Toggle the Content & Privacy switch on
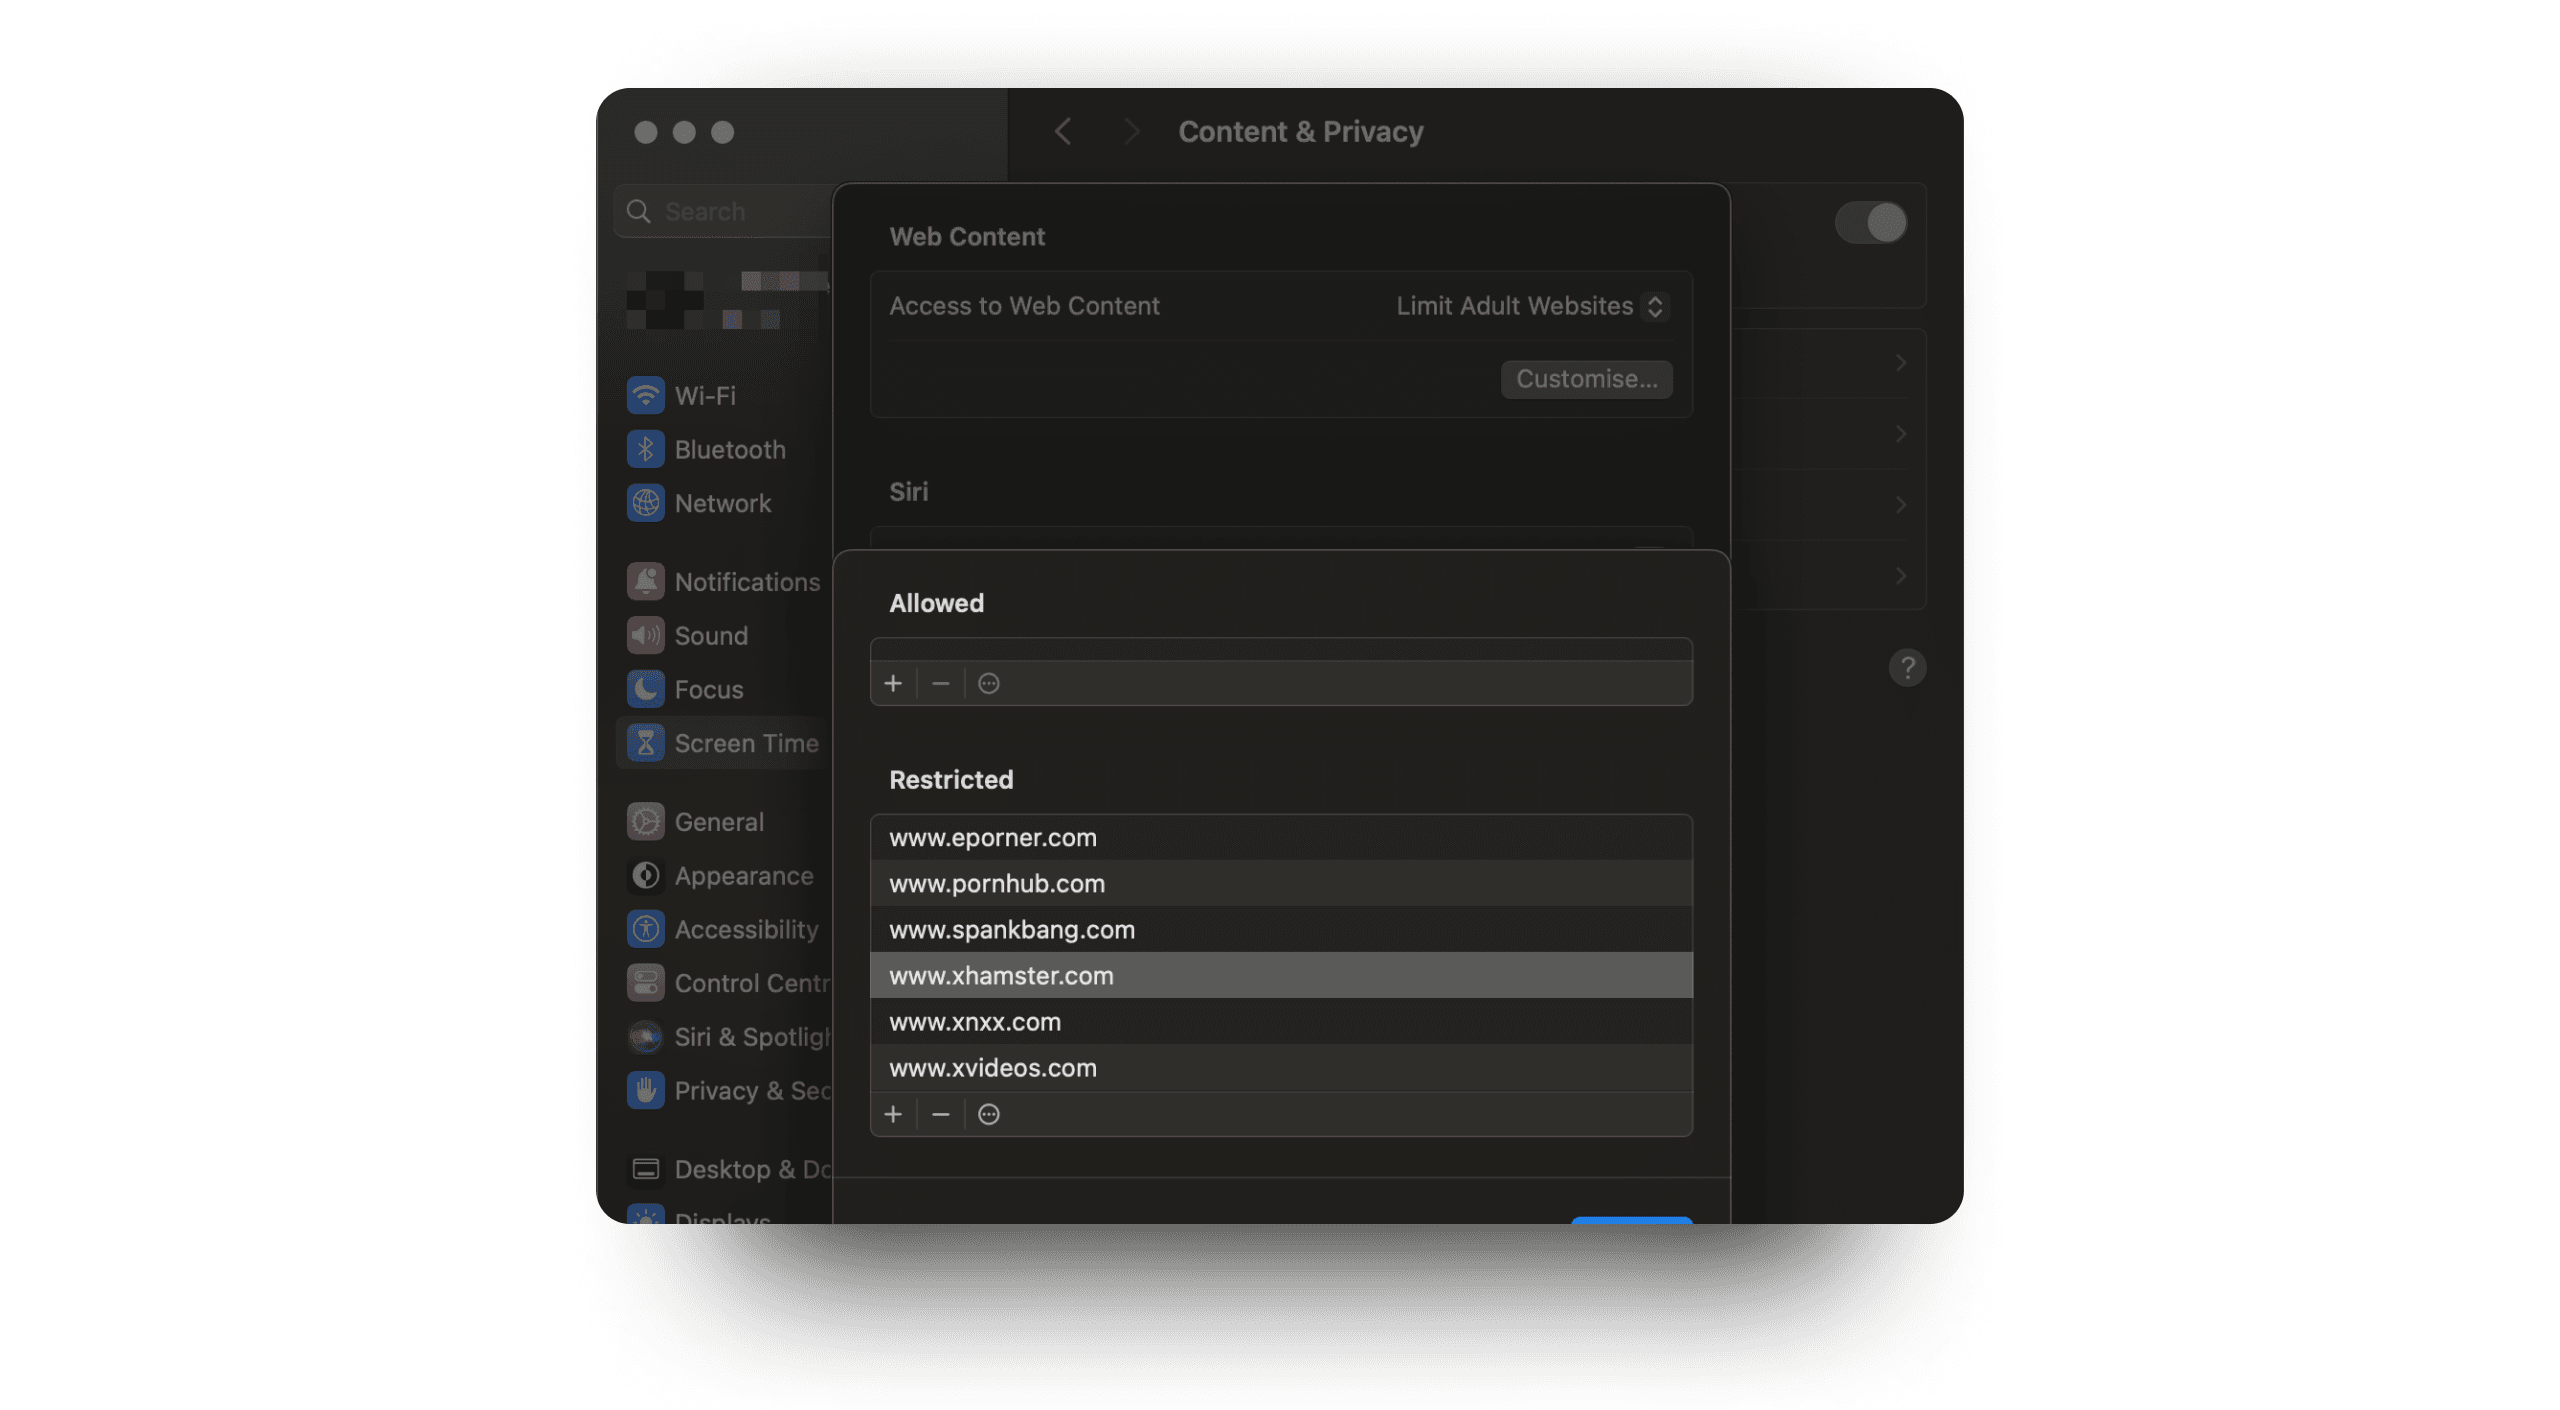 tap(1871, 222)
